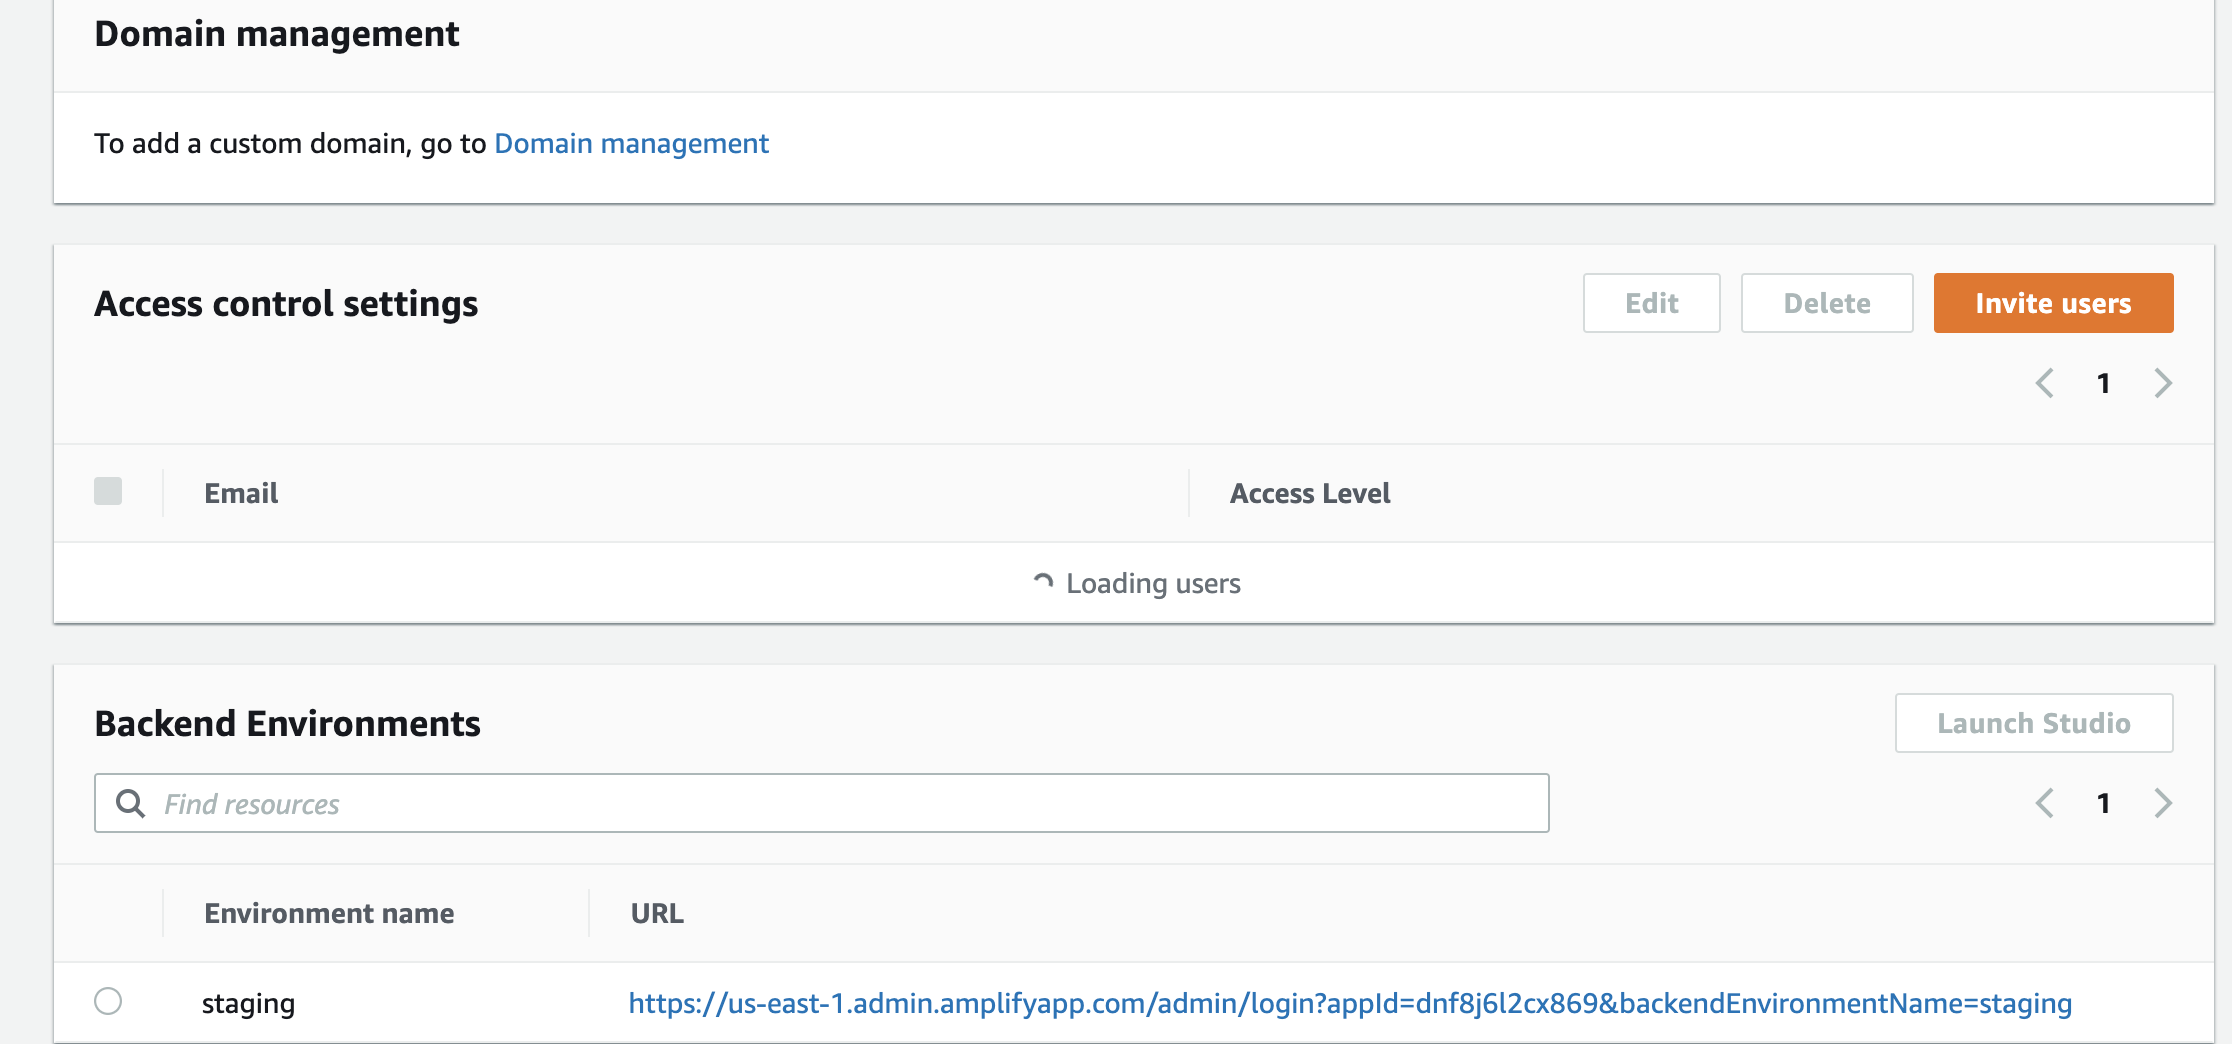The height and width of the screenshot is (1044, 2232).
Task: Click the Edit button in Access control settings
Action: click(x=1651, y=303)
